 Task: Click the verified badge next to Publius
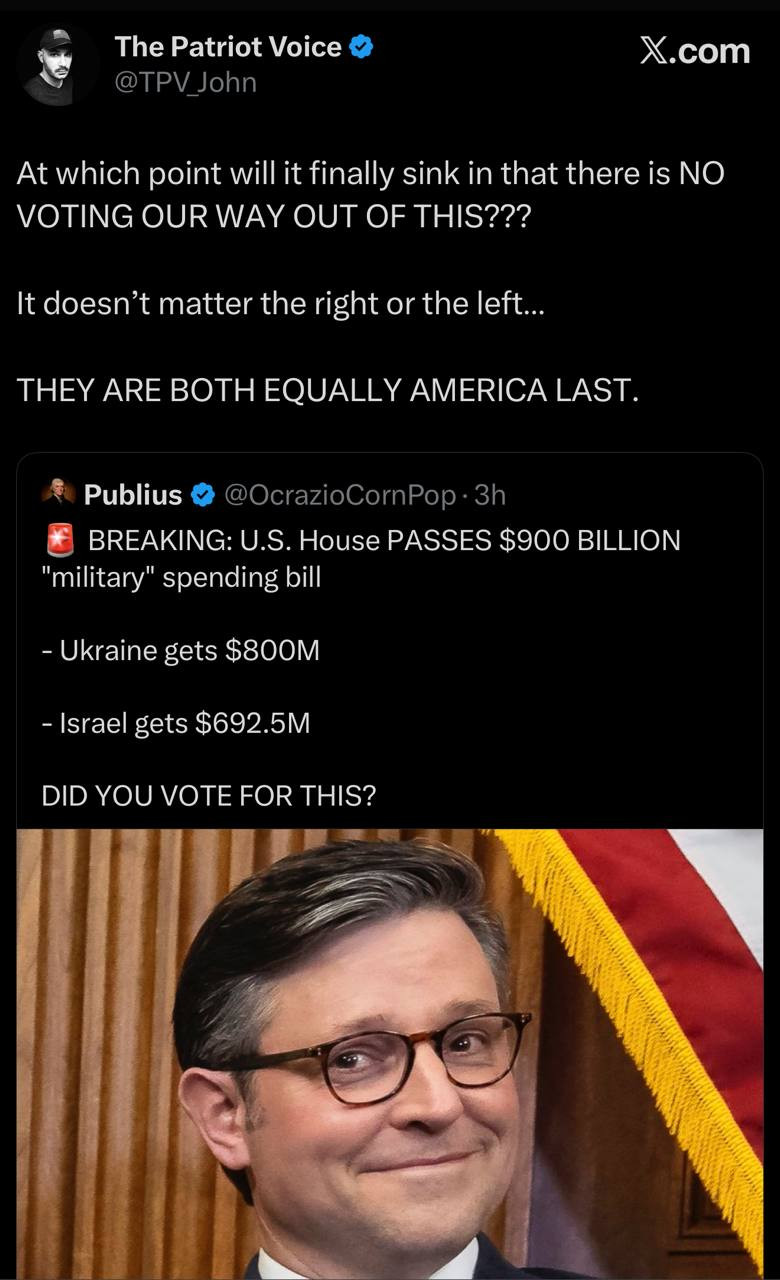[202, 494]
